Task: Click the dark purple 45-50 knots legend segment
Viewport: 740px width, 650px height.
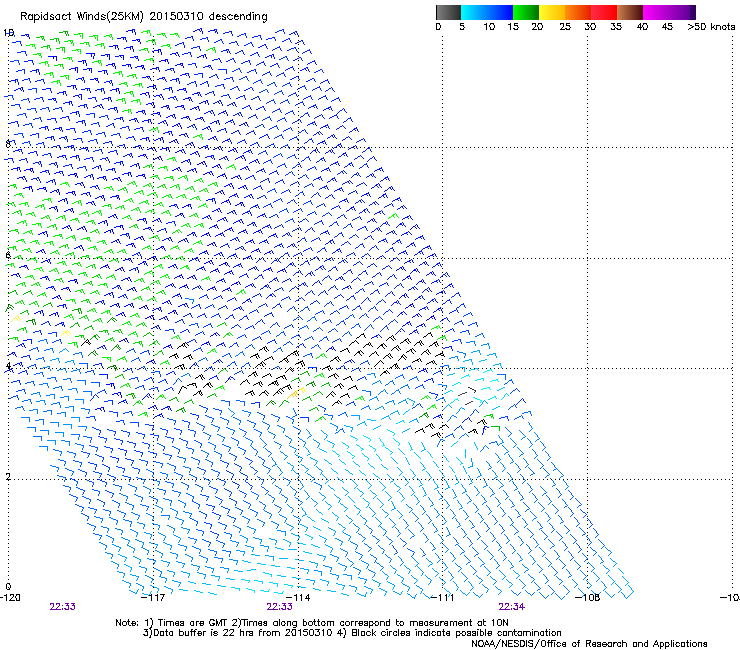Action: [682, 12]
